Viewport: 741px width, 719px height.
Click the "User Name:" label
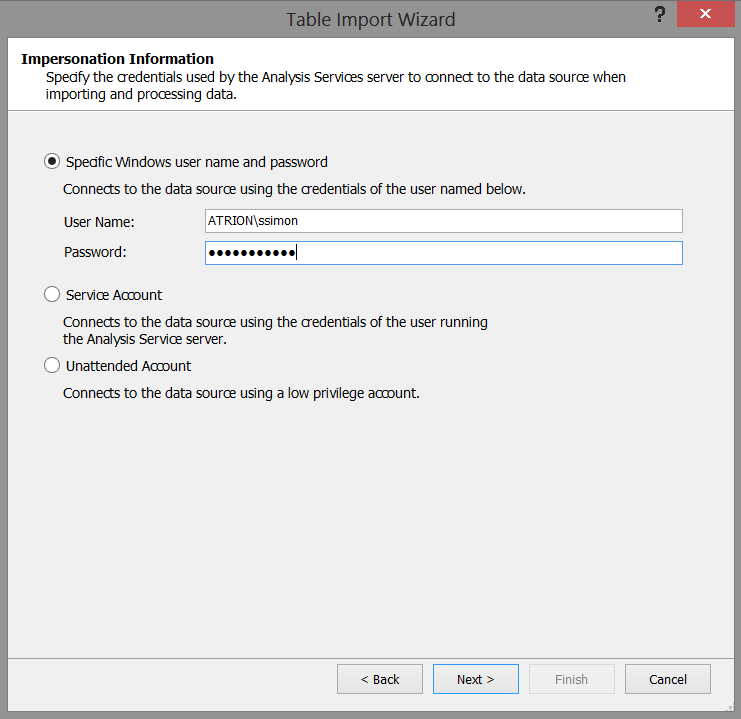[99, 222]
